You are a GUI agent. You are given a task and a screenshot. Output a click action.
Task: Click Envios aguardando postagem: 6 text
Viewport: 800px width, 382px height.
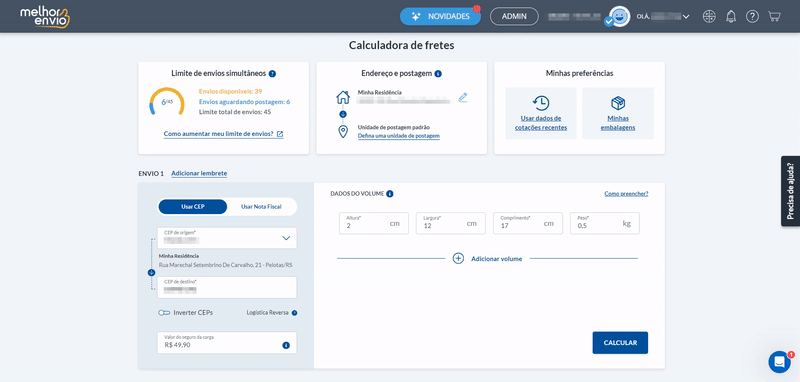coord(244,101)
